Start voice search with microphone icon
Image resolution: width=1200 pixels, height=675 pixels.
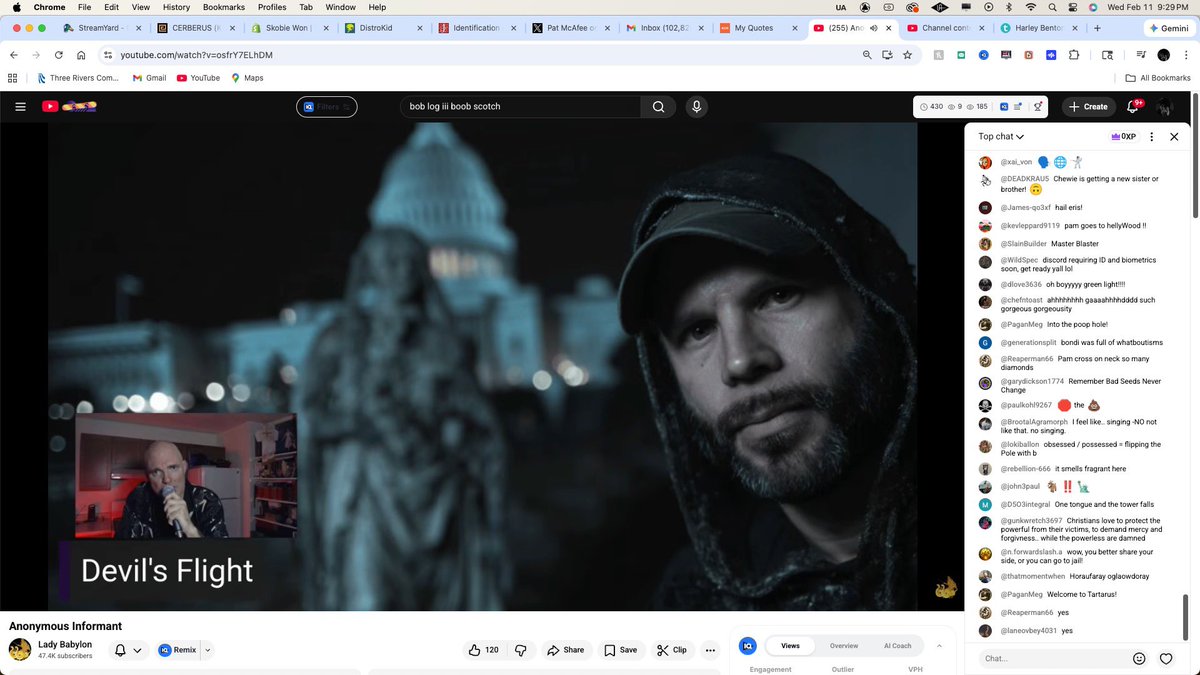[x=697, y=106]
